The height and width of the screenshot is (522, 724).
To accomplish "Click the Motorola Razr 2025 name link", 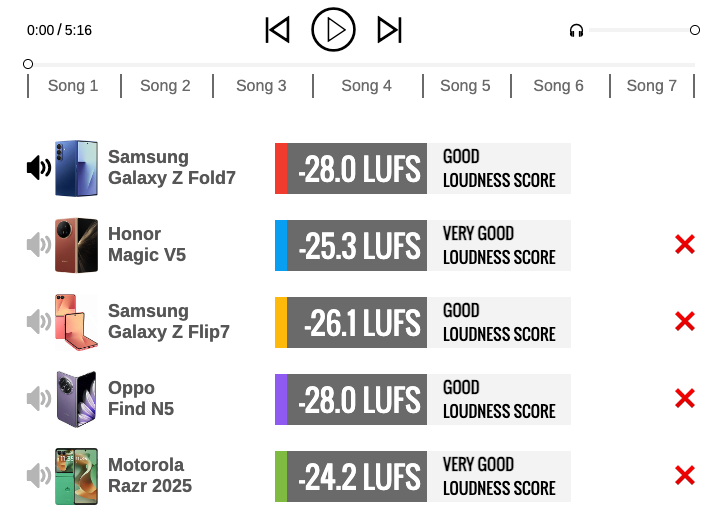I will [149, 476].
